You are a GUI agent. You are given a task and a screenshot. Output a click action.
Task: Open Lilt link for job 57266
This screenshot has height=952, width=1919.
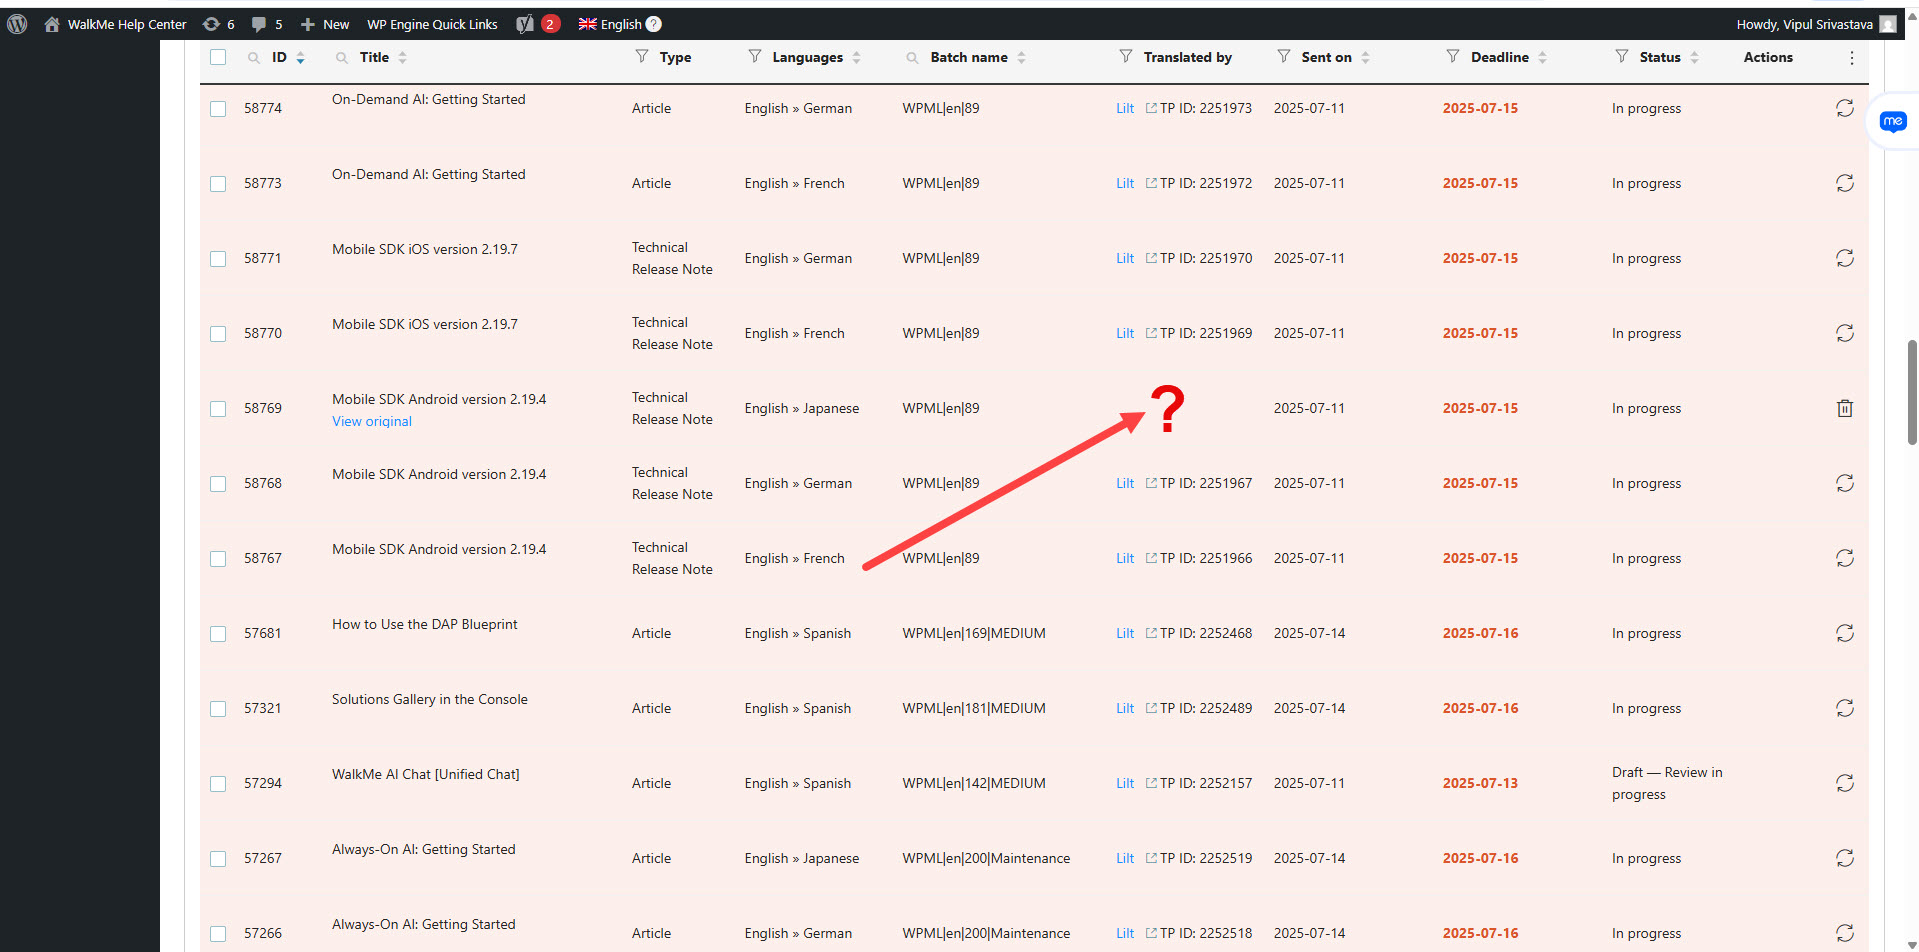pyautogui.click(x=1125, y=933)
